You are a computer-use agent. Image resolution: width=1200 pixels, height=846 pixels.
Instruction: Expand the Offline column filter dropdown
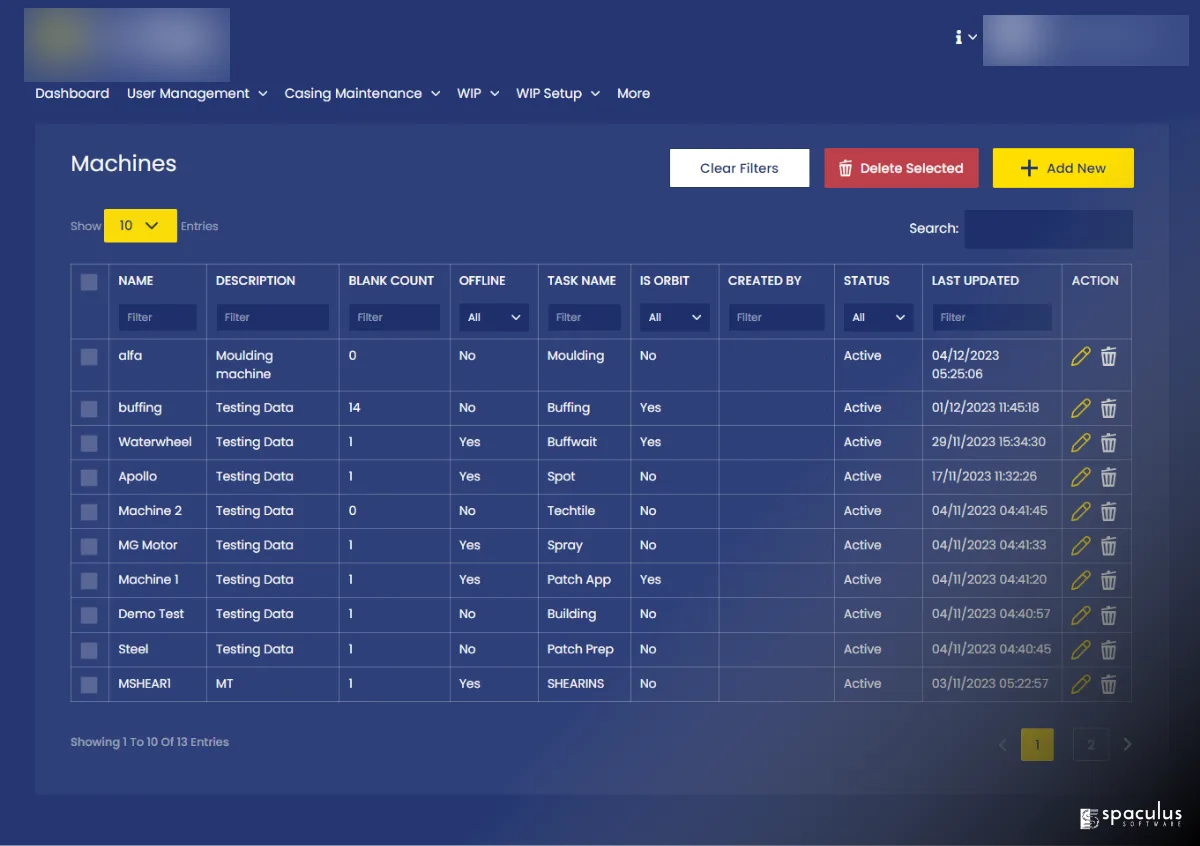[494, 318]
